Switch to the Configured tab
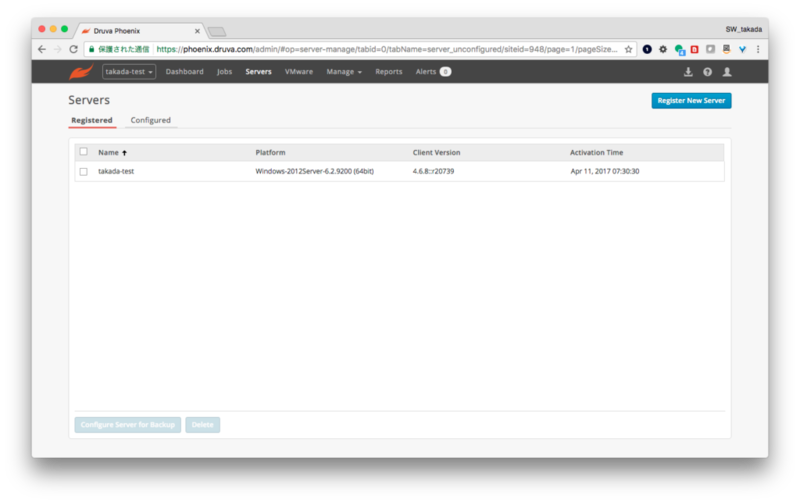The image size is (800, 503). click(x=151, y=120)
